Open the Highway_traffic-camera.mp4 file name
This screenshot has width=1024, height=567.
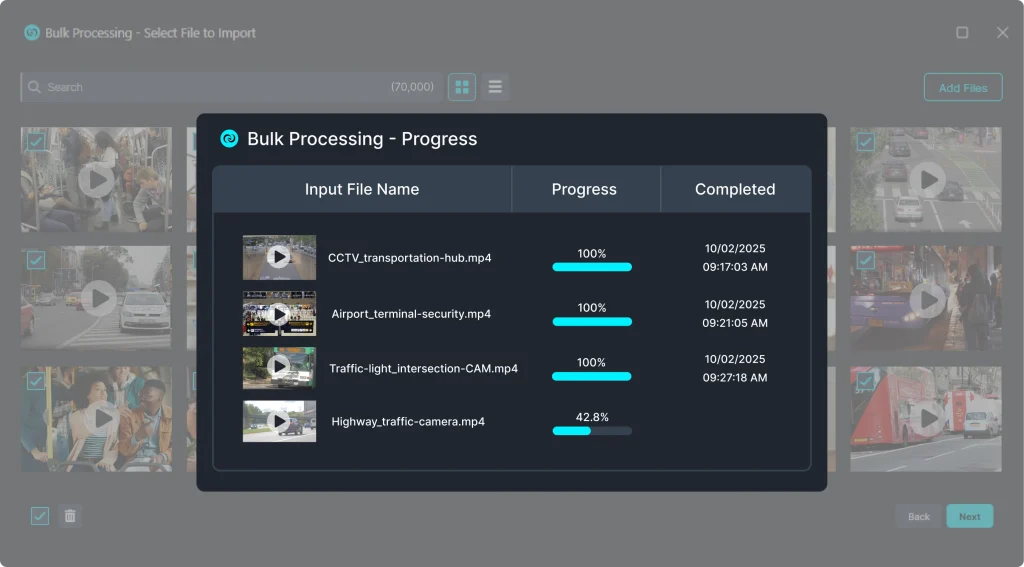(408, 422)
